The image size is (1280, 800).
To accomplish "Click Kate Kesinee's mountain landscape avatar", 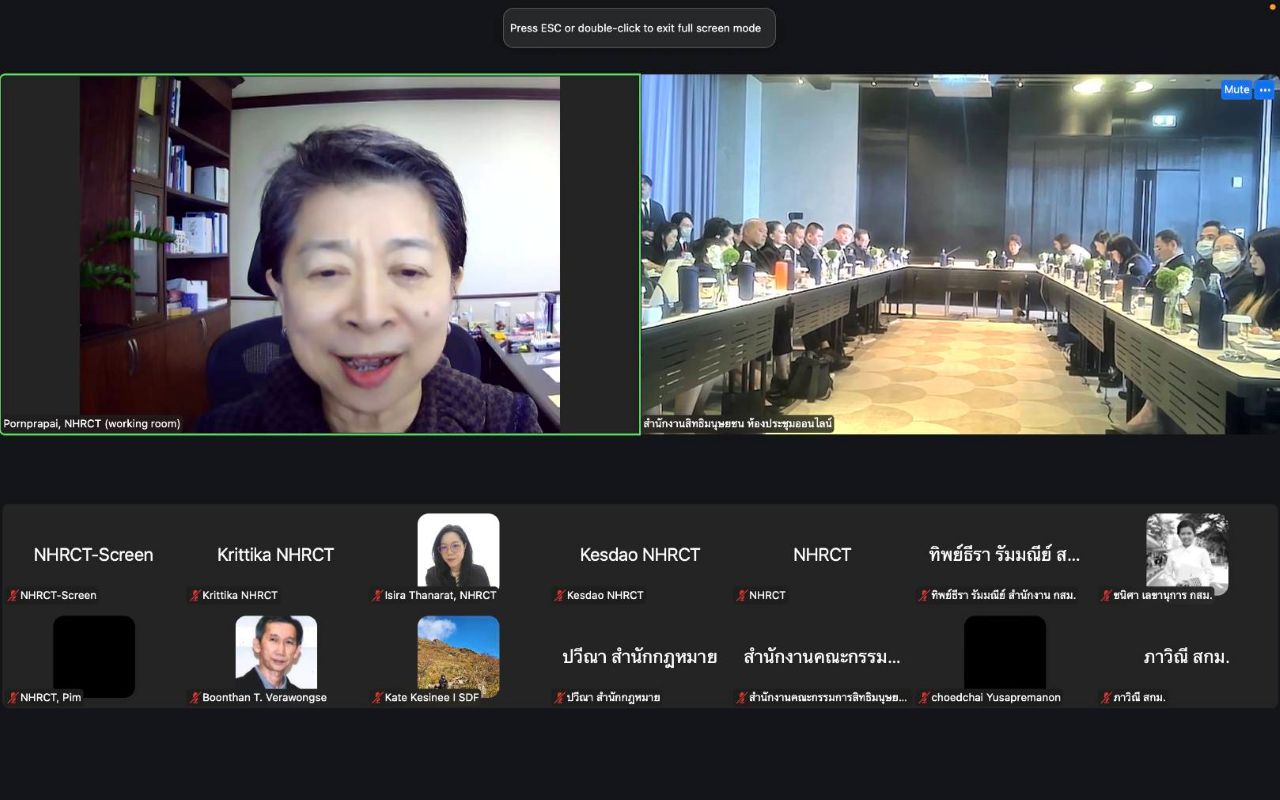I will 458,655.
